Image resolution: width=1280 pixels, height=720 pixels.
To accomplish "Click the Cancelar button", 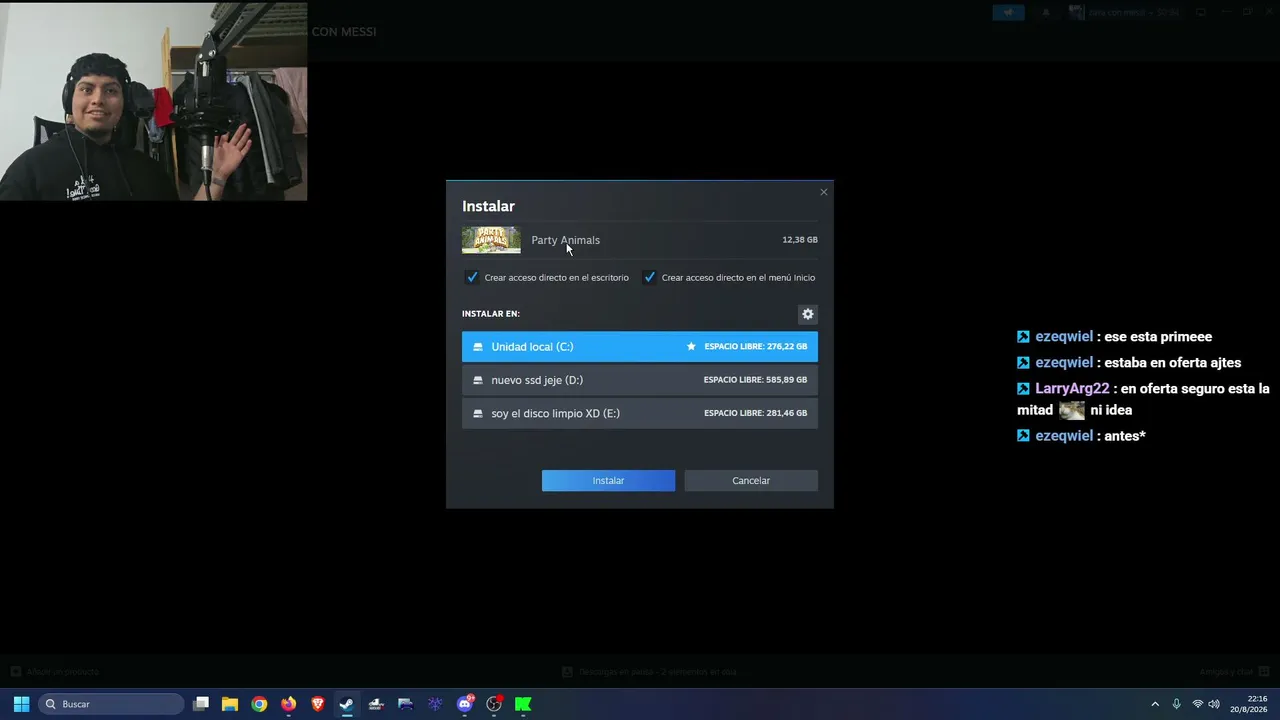I will pos(751,481).
